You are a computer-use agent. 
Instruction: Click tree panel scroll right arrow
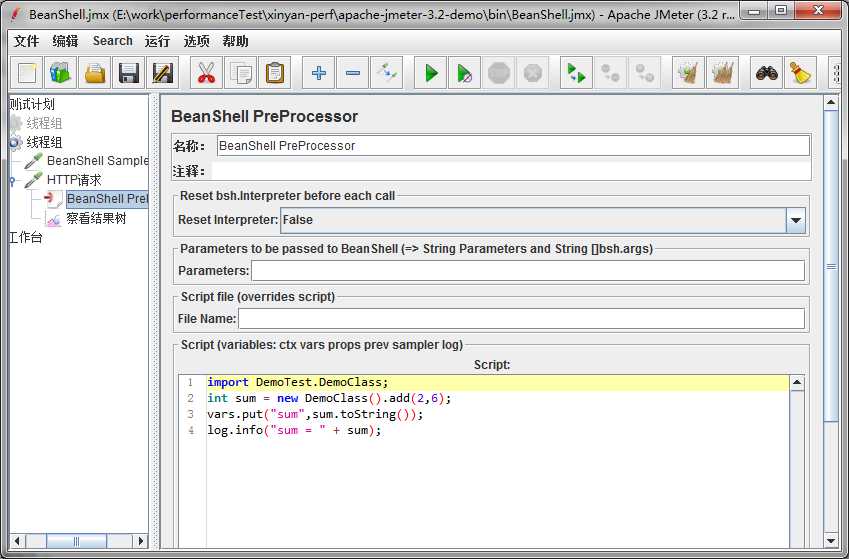(x=141, y=541)
